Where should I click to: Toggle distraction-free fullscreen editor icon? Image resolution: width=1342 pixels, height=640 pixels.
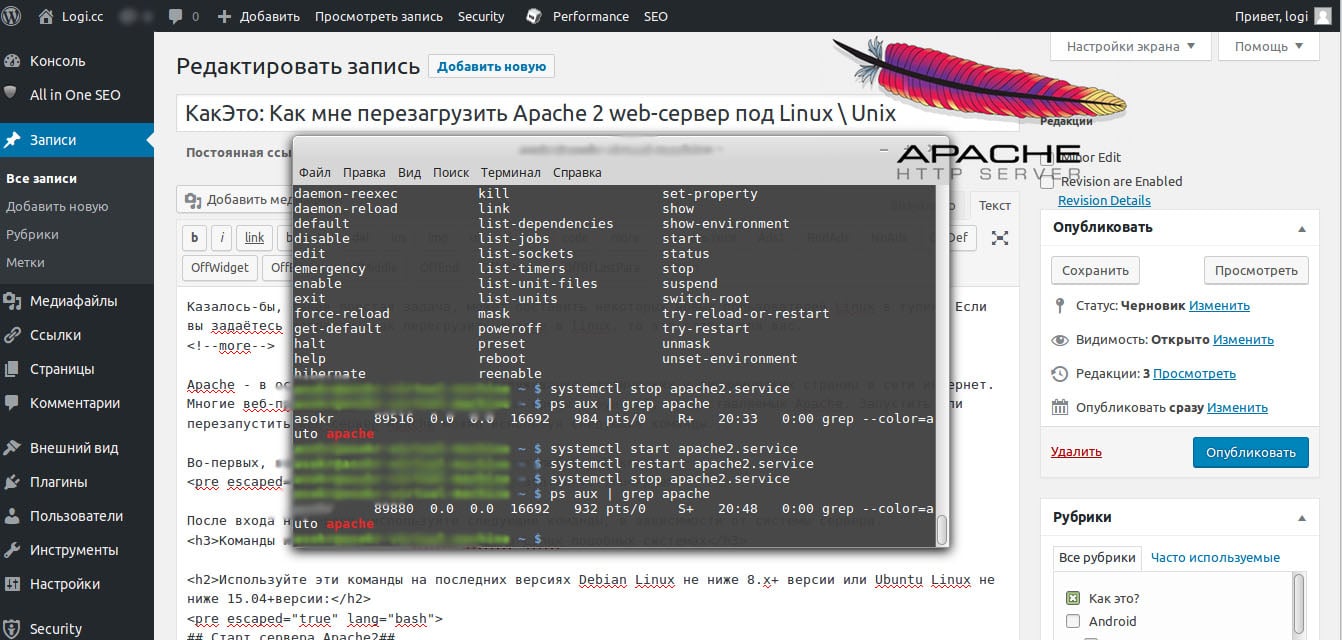tap(1000, 237)
